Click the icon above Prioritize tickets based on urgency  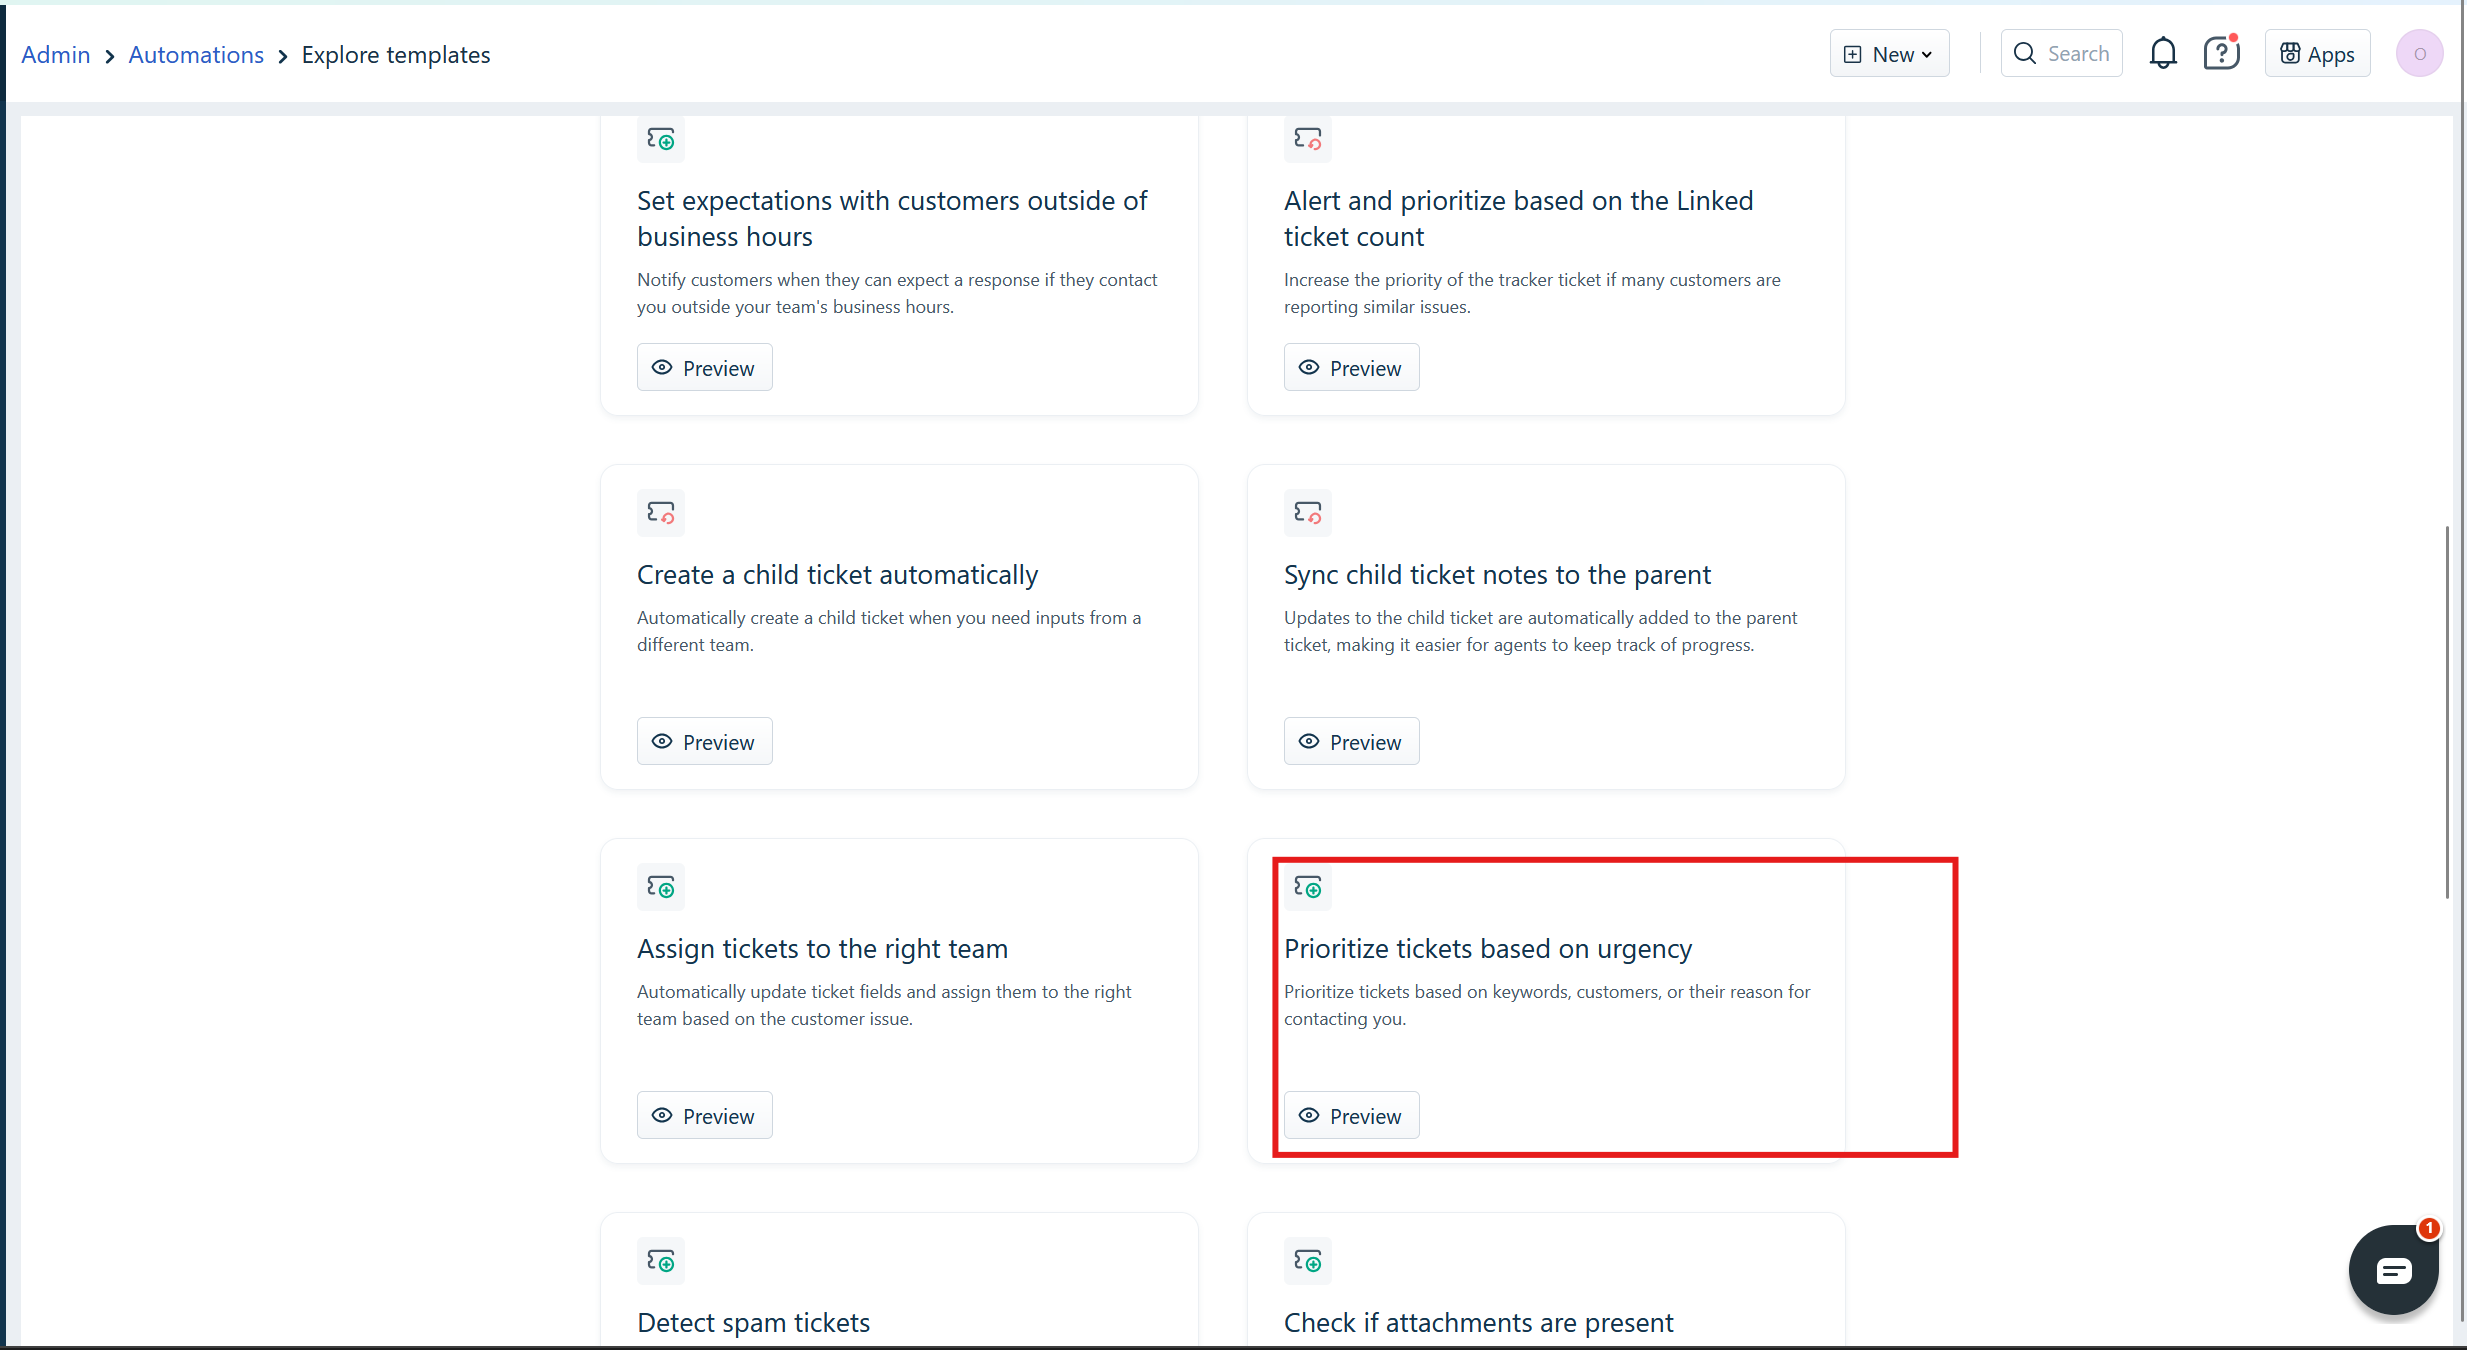tap(1308, 887)
